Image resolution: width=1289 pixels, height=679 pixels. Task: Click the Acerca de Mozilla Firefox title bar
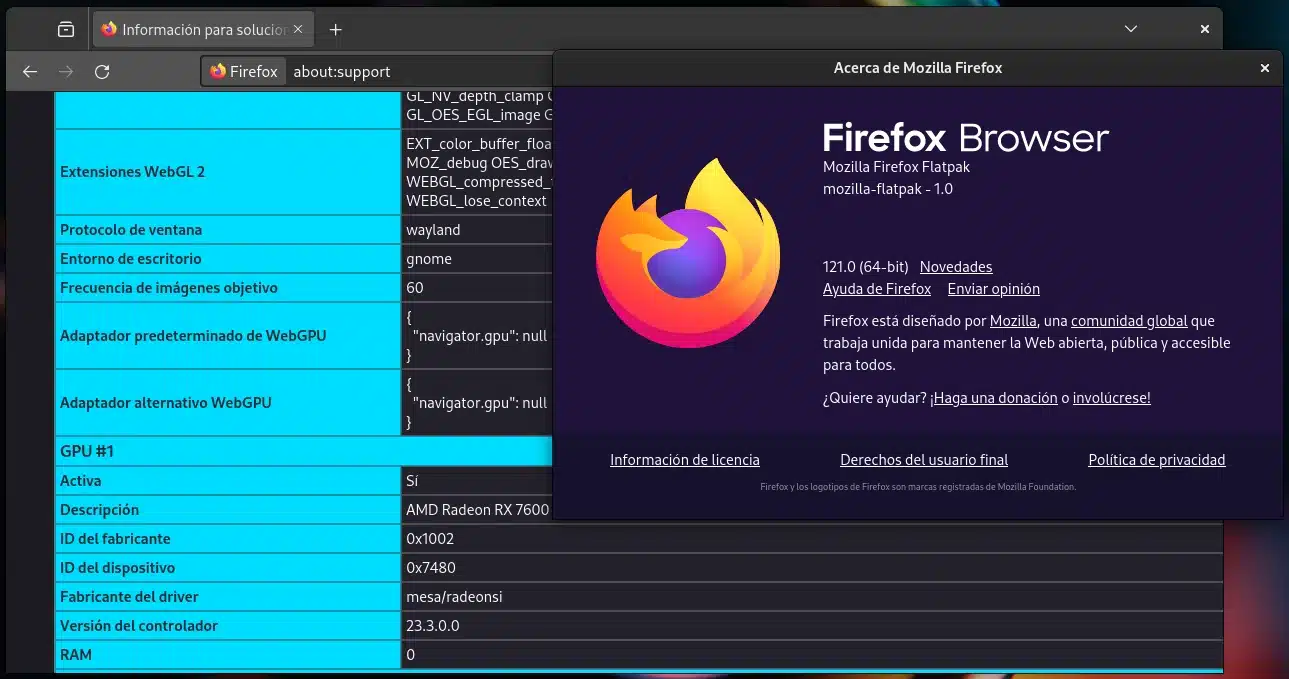[x=917, y=68]
